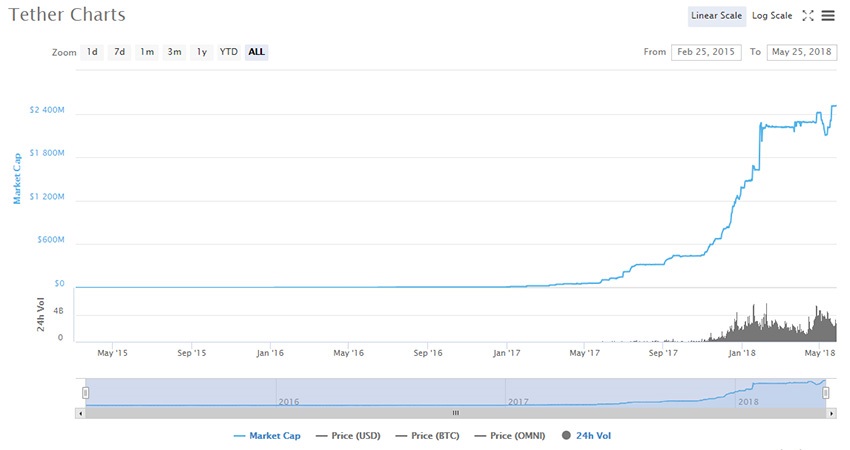Image resolution: width=850 pixels, height=450 pixels.
Task: Click the Tether Charts heading
Action: point(67,15)
